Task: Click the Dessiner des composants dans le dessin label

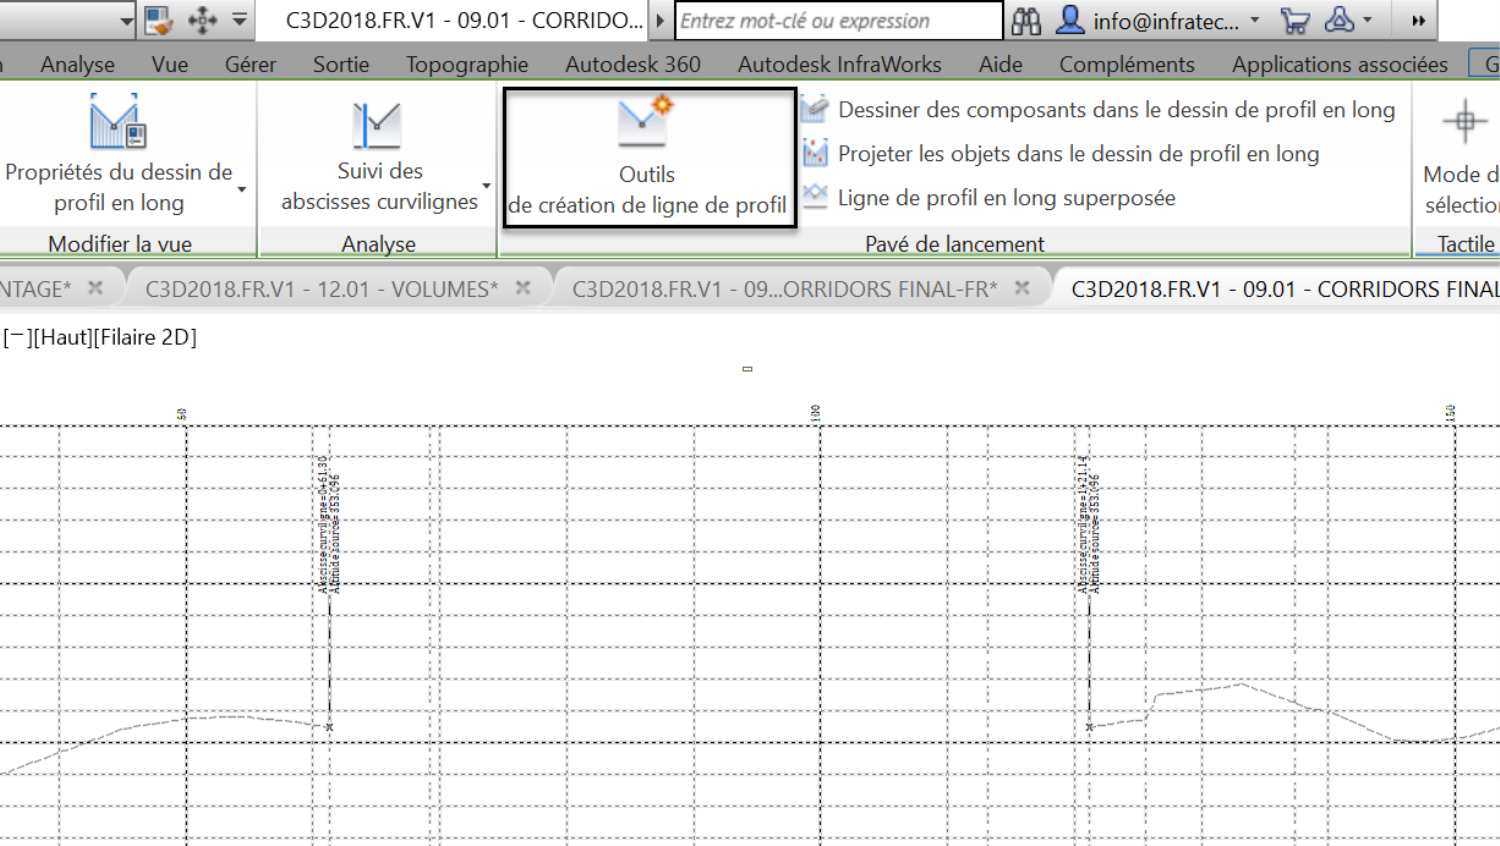Action: [1116, 110]
